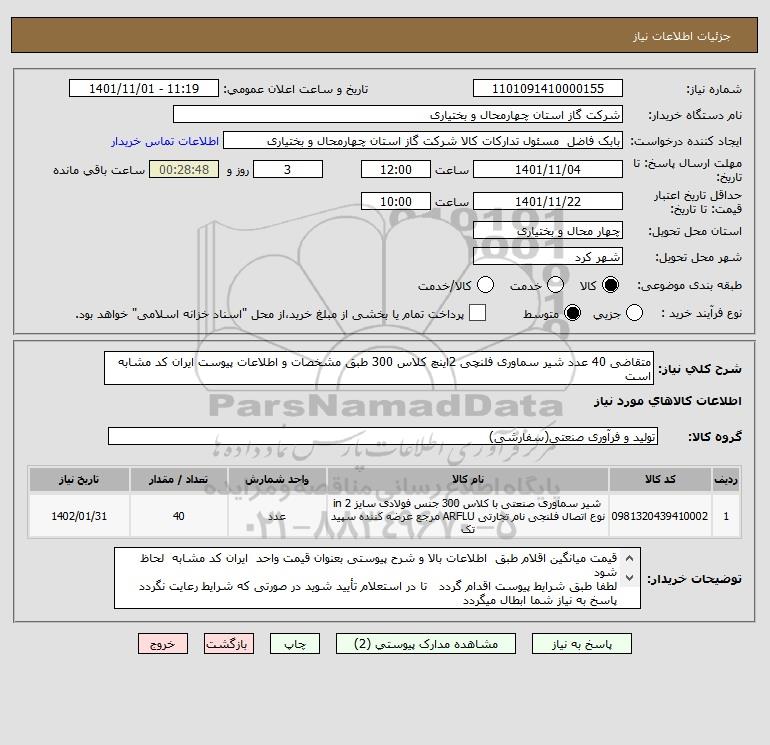Click remaining time countdown 00:28:48
The height and width of the screenshot is (745, 770).
coord(184,169)
